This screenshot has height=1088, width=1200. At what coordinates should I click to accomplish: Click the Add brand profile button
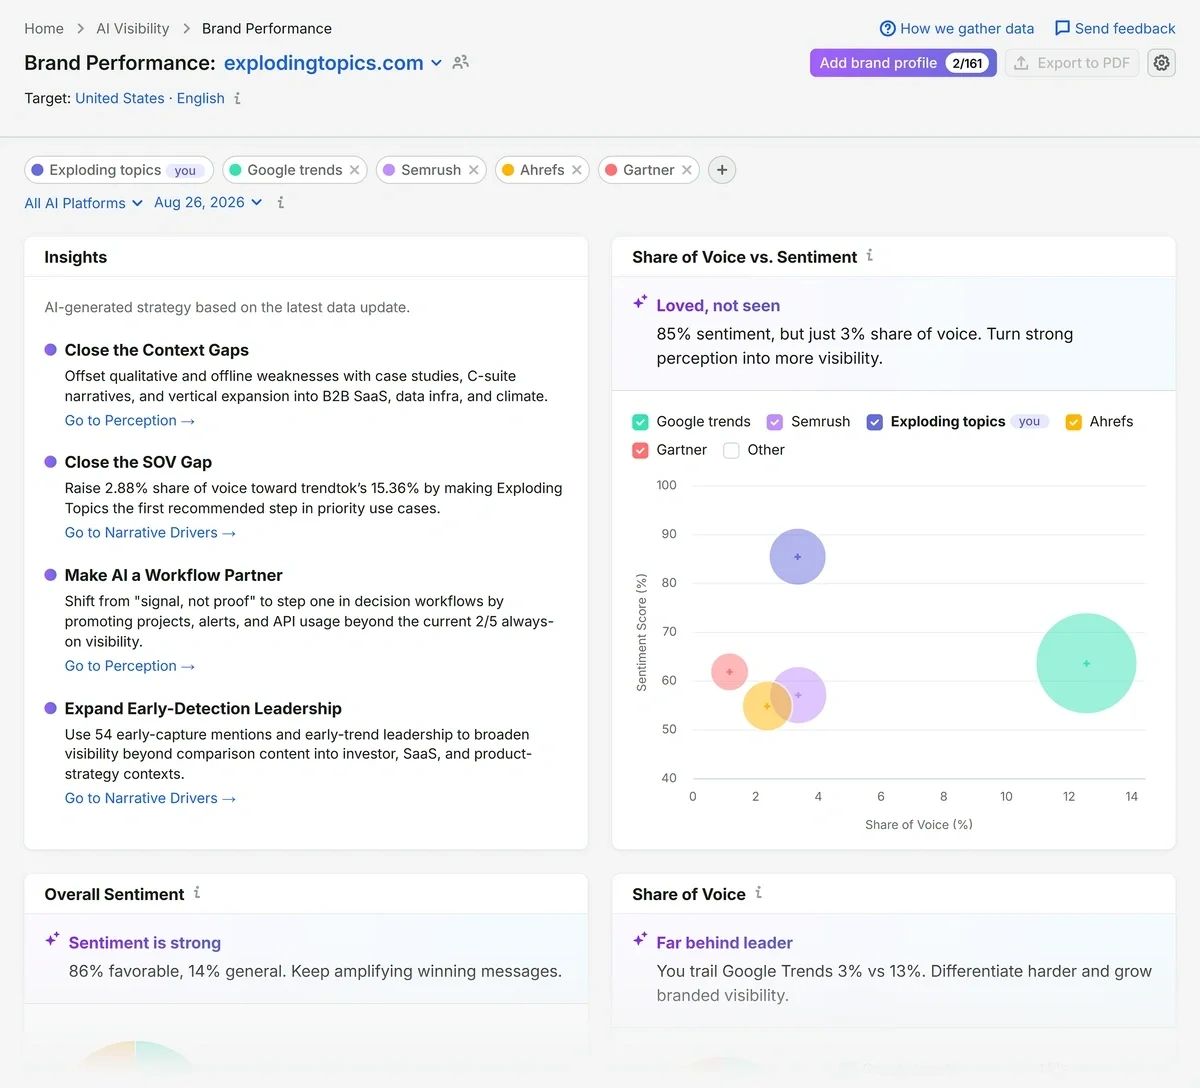[x=903, y=63]
